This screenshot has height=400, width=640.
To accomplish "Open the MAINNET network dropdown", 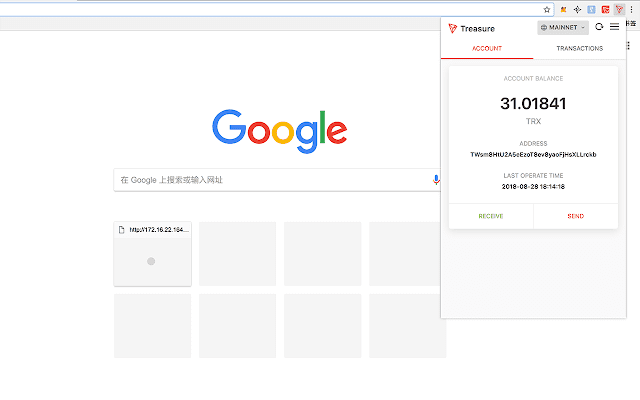I will click(563, 27).
